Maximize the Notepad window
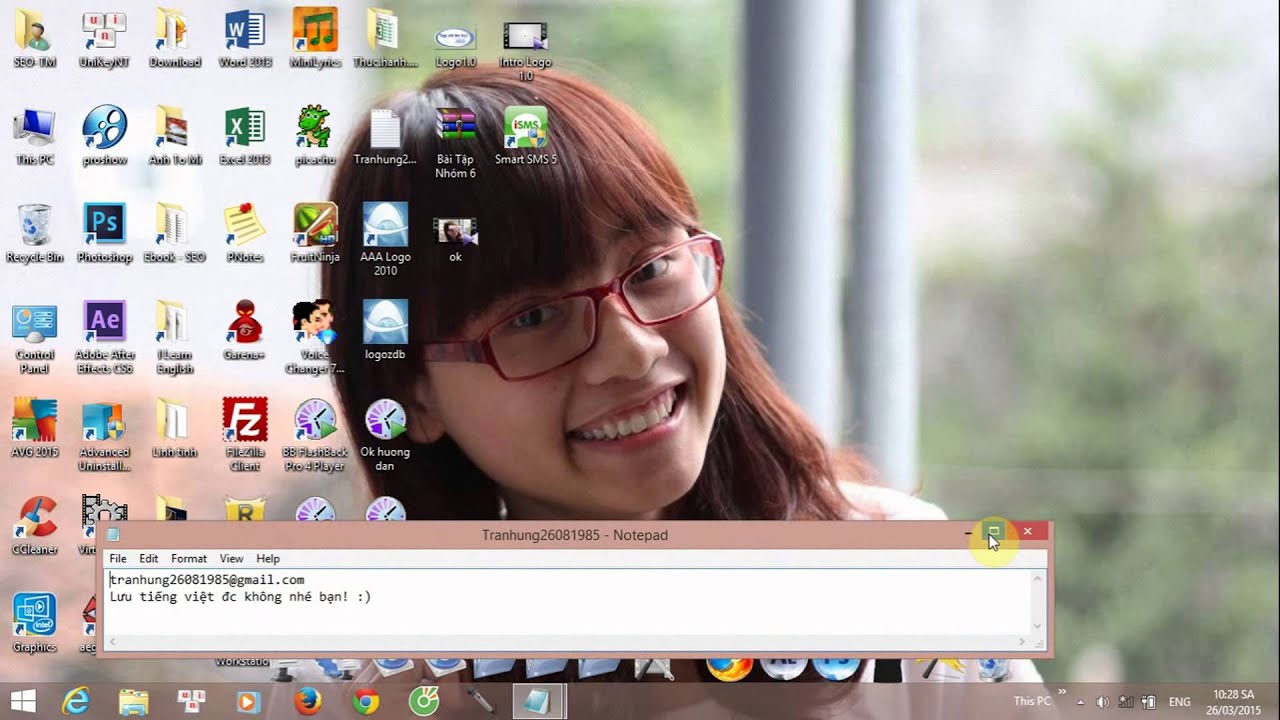 [x=994, y=532]
